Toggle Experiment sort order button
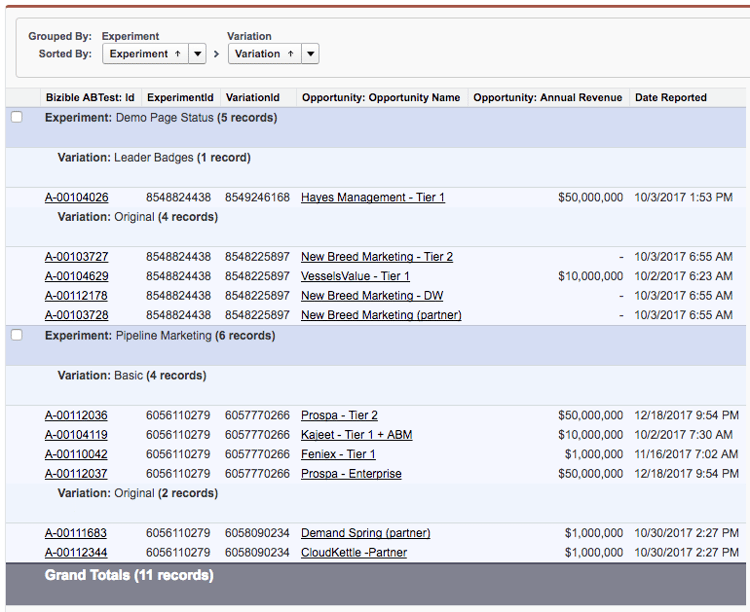 [x=145, y=54]
